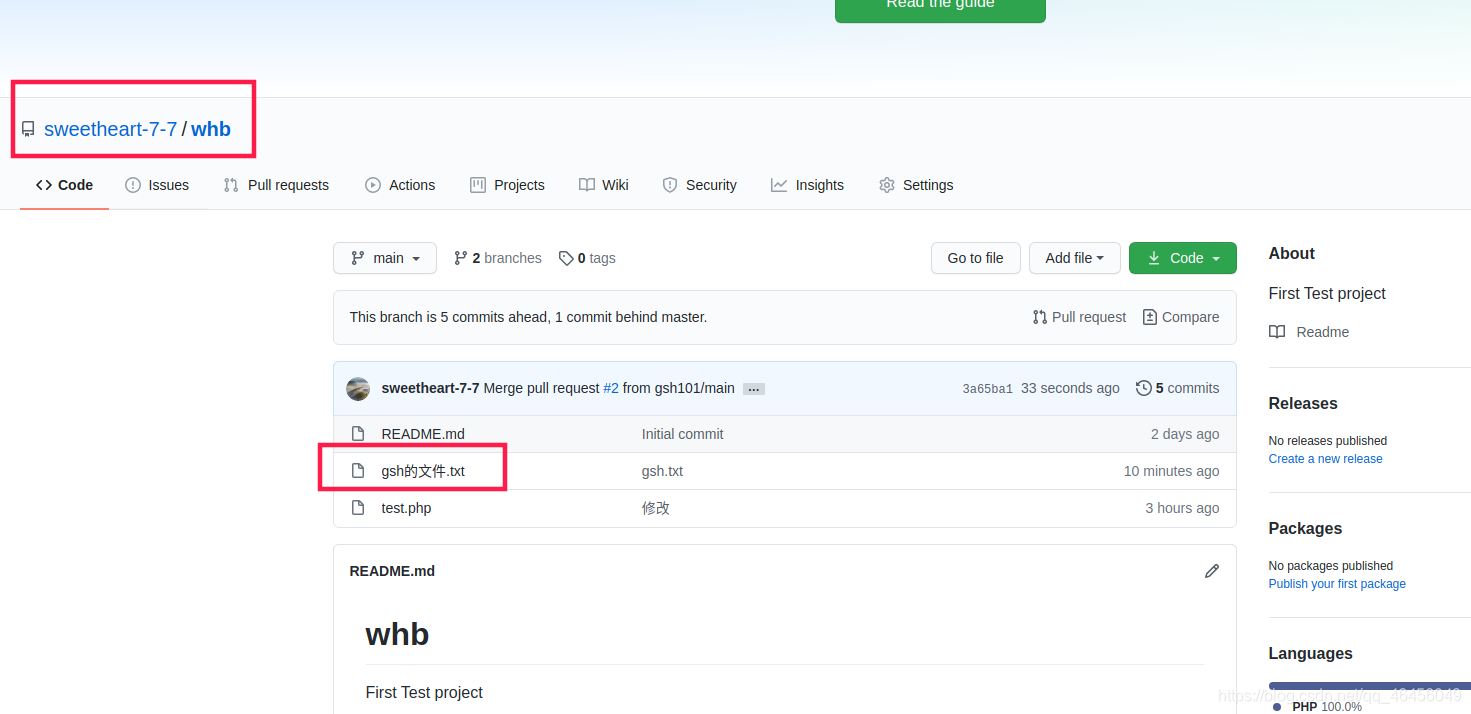Open the test.php file
This screenshot has width=1471, height=714.
coord(406,508)
